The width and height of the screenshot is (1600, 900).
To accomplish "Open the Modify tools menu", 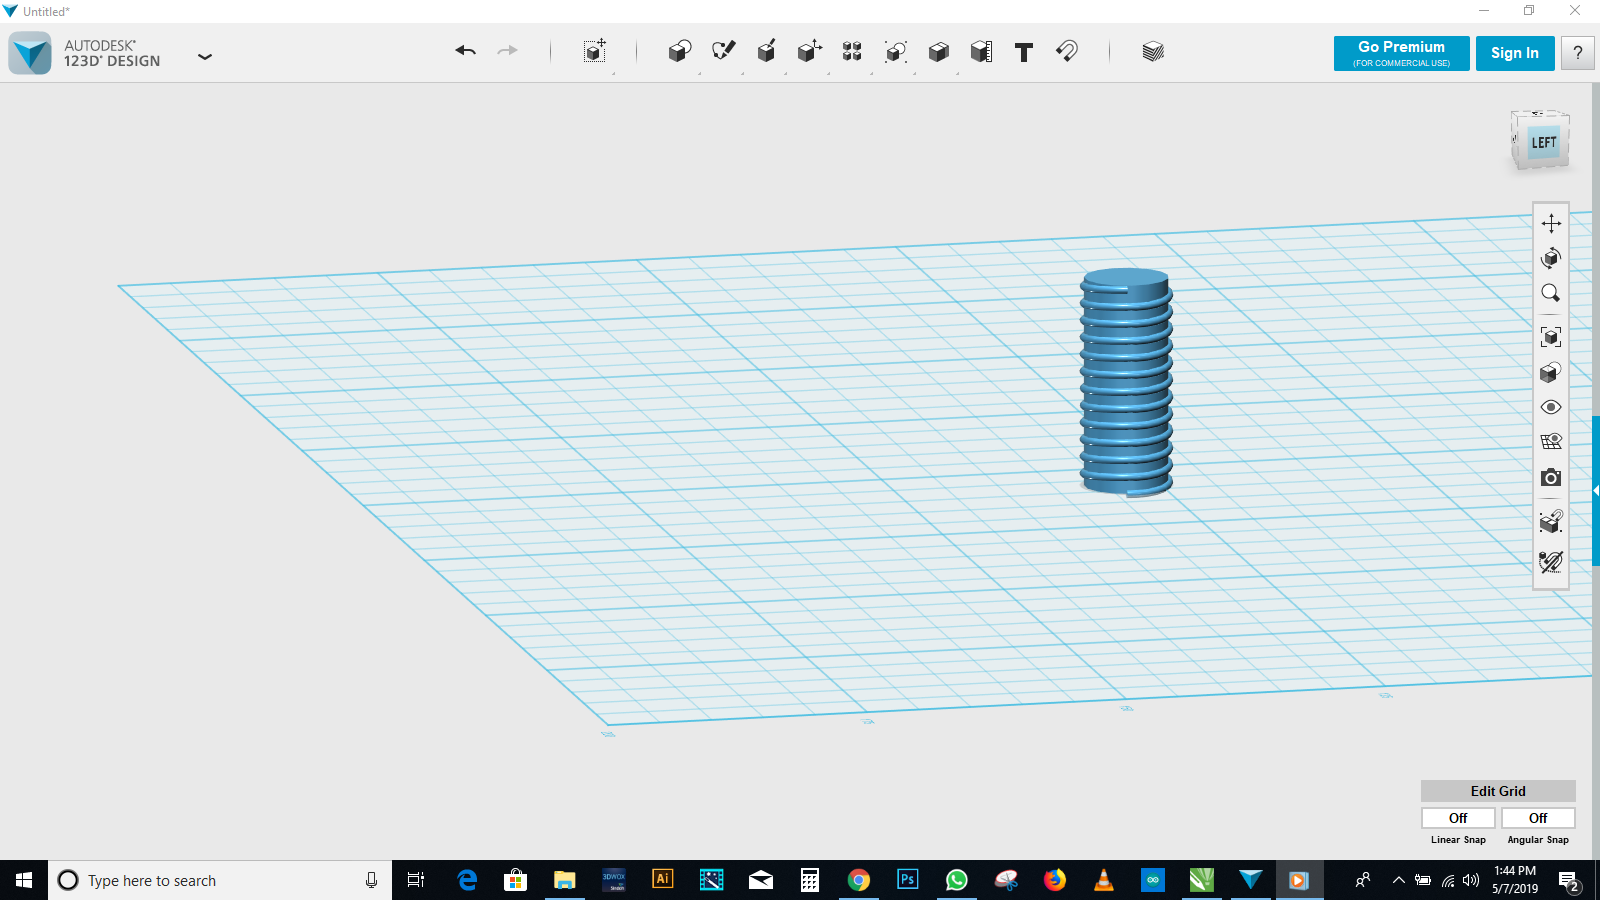I will tap(810, 51).
